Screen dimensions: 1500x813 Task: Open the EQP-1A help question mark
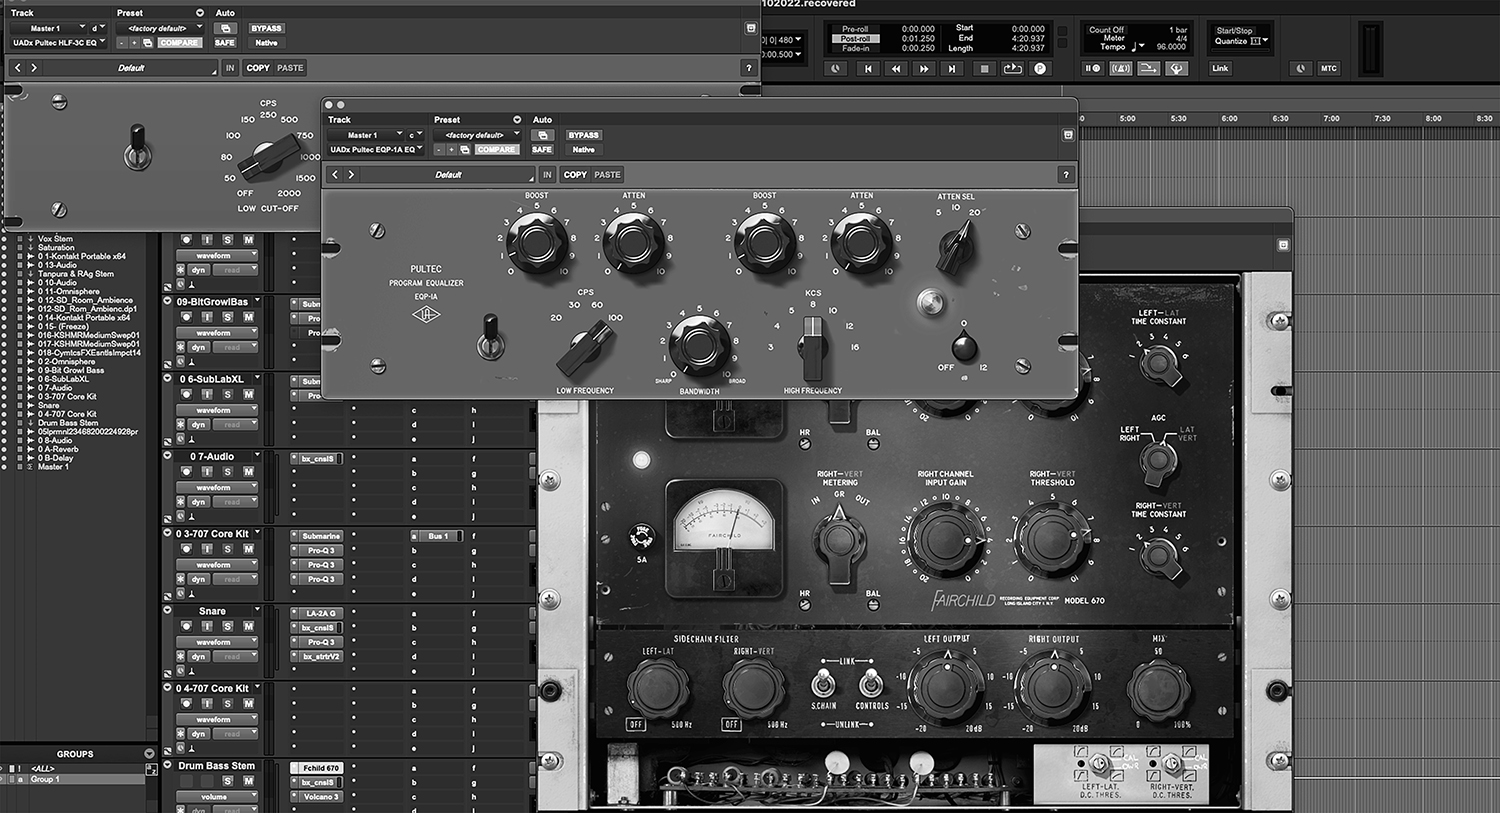(1066, 175)
